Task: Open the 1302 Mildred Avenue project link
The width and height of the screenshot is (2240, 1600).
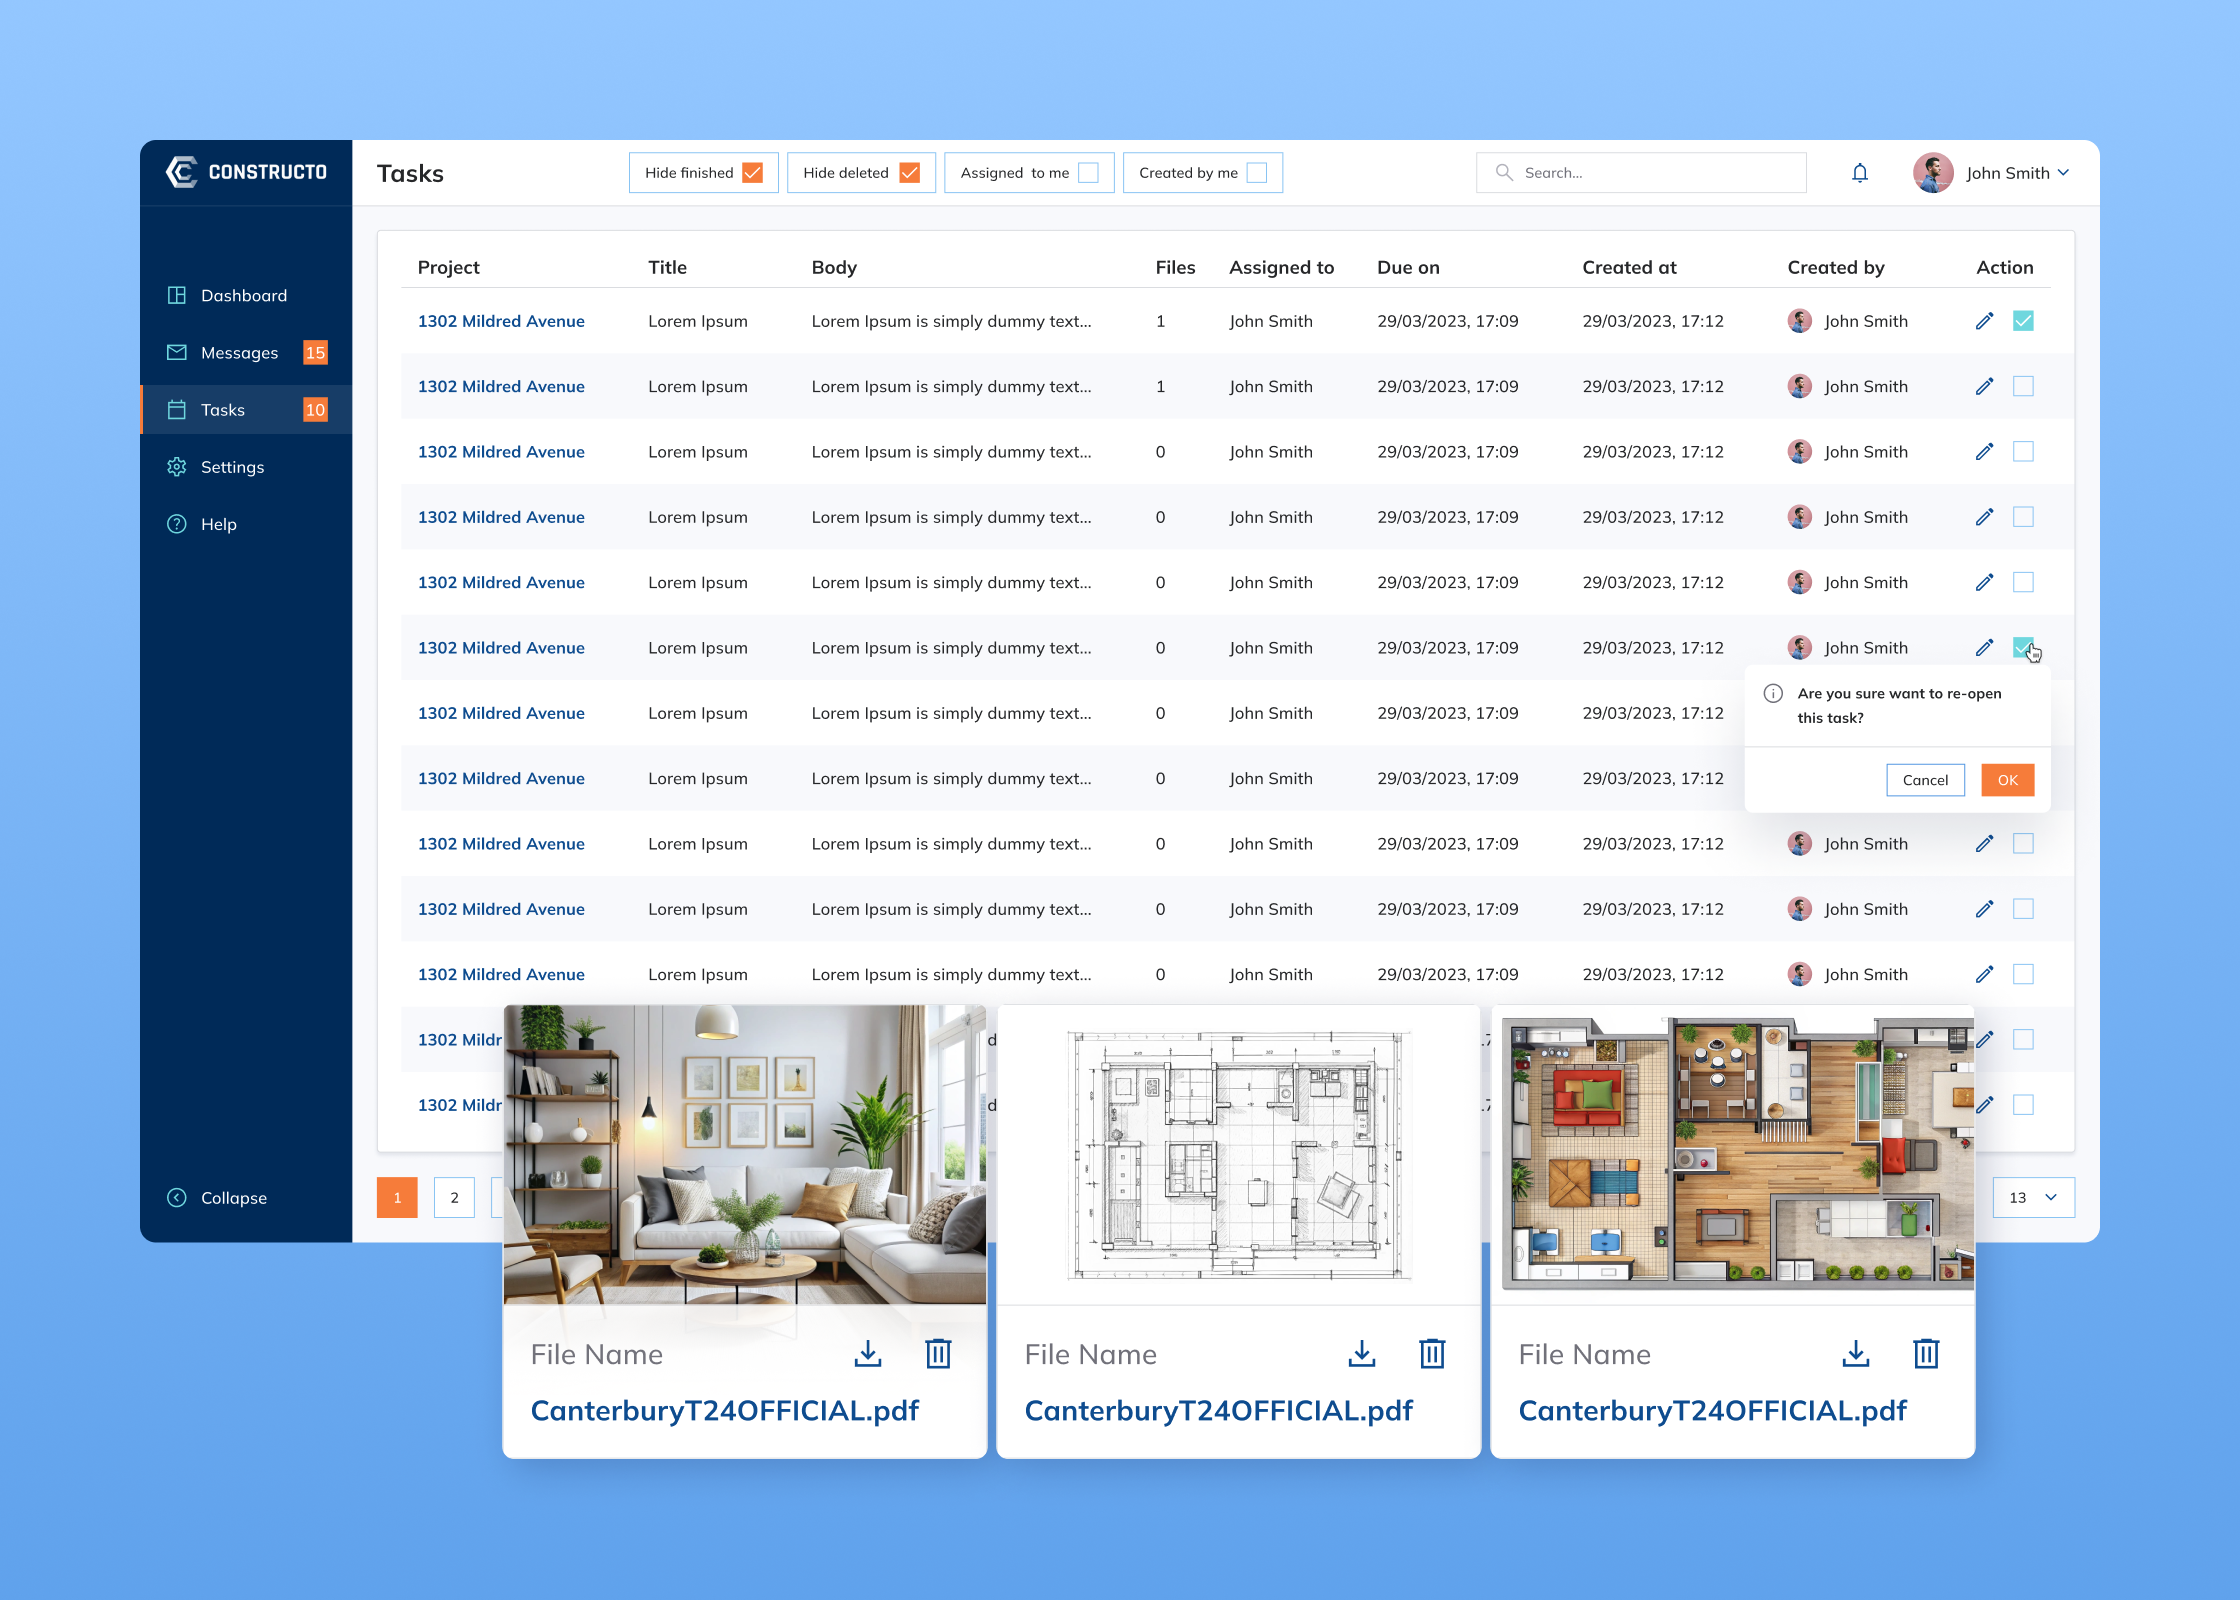Action: click(x=501, y=320)
